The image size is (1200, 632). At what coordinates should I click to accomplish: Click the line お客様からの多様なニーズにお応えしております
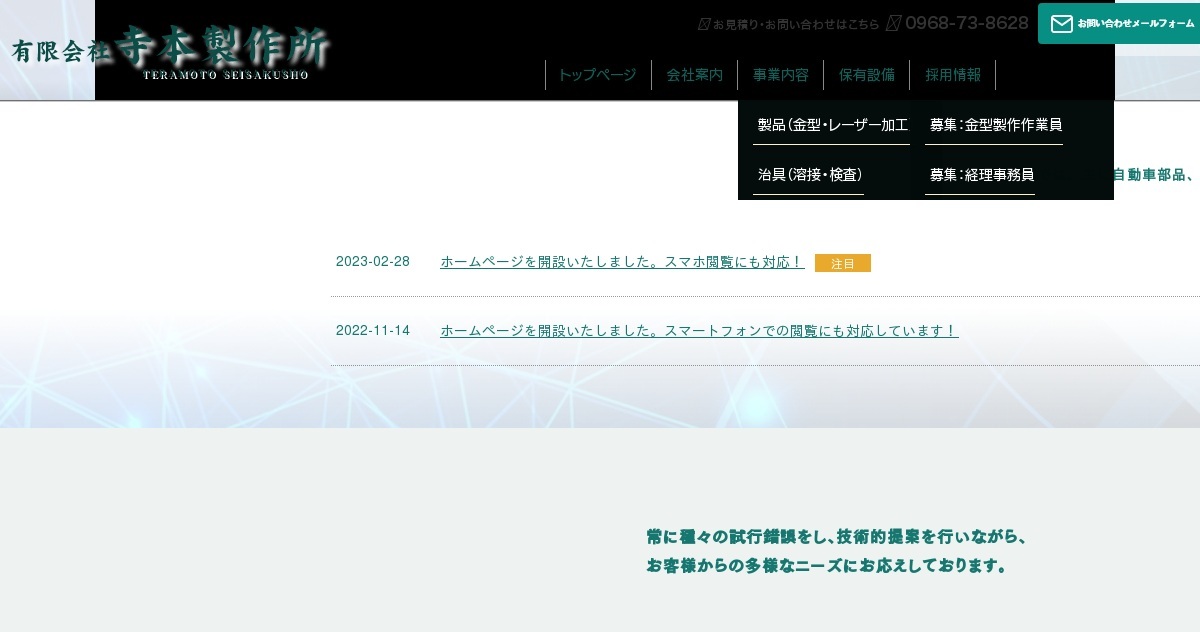[826, 566]
